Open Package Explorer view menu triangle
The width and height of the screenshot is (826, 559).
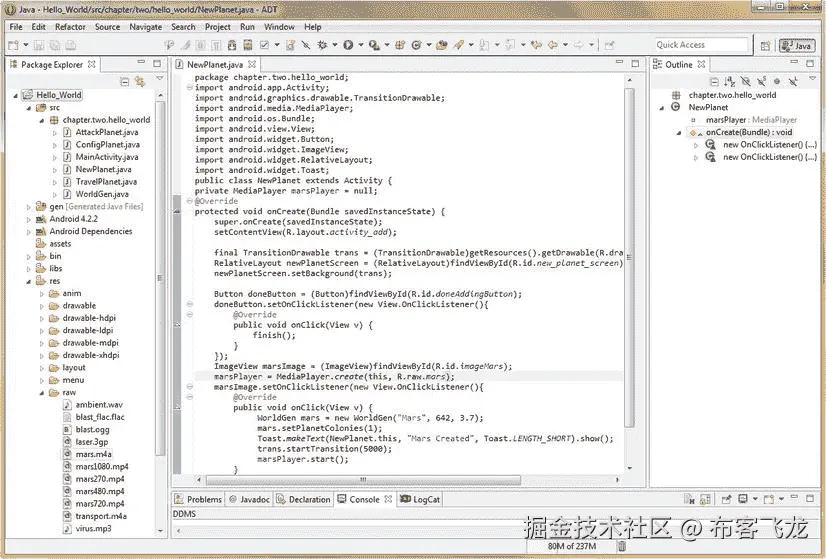[160, 79]
